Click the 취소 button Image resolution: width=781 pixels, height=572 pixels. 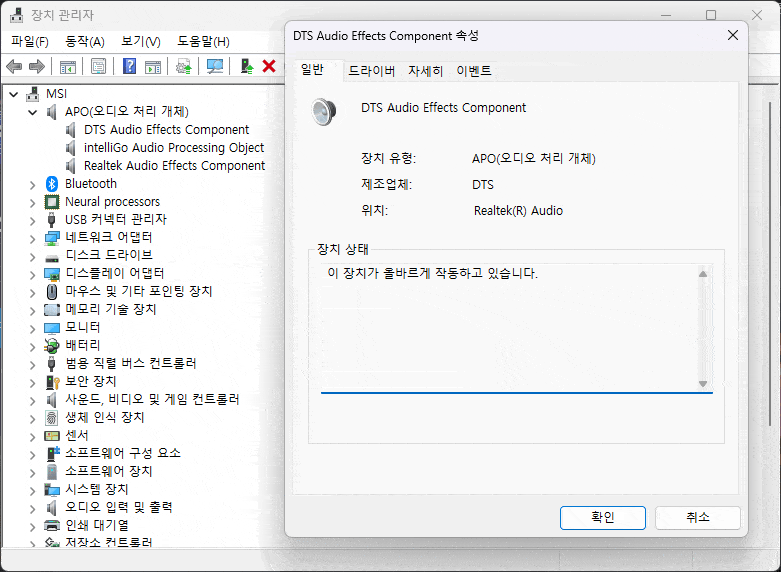click(697, 517)
